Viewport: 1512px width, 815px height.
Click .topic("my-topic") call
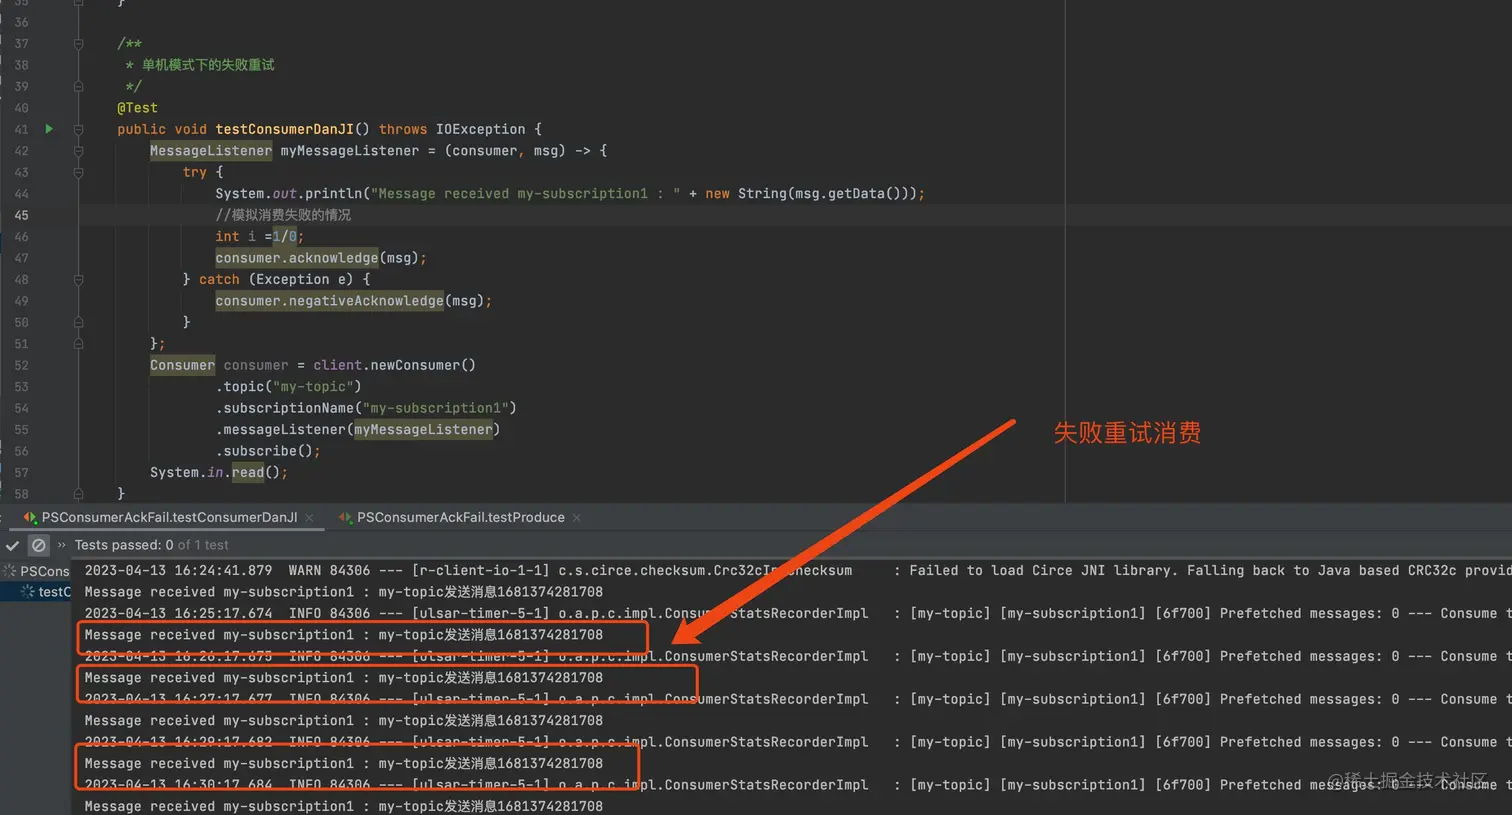(x=288, y=387)
